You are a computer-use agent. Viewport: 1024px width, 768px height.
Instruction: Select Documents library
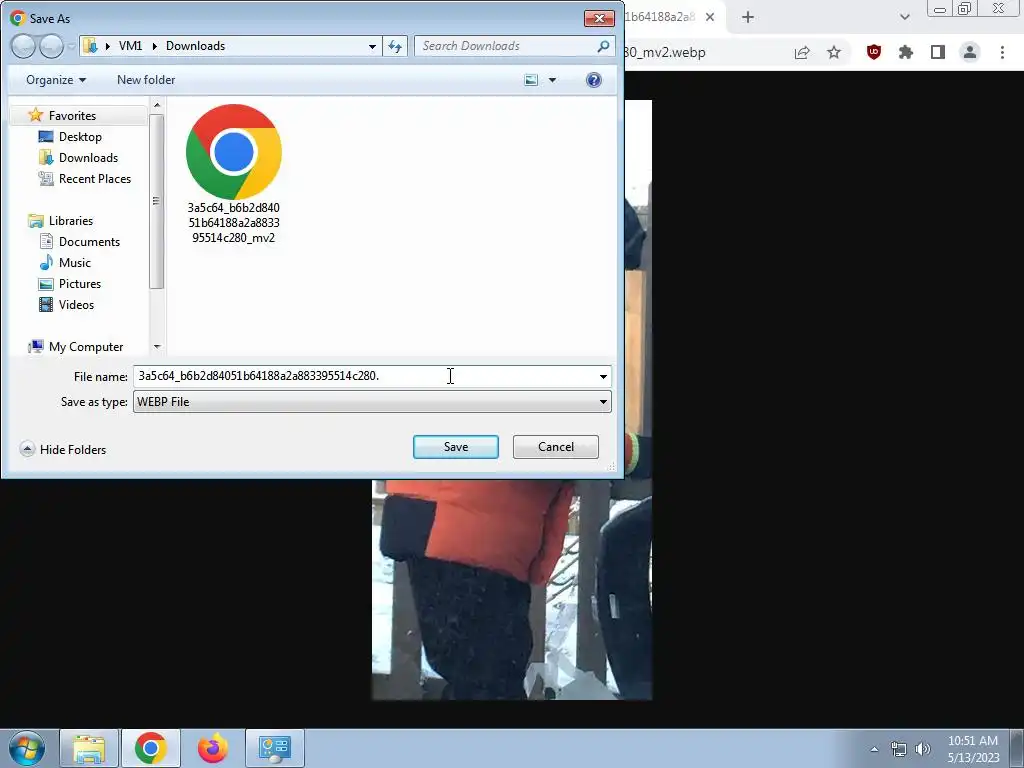tap(89, 242)
